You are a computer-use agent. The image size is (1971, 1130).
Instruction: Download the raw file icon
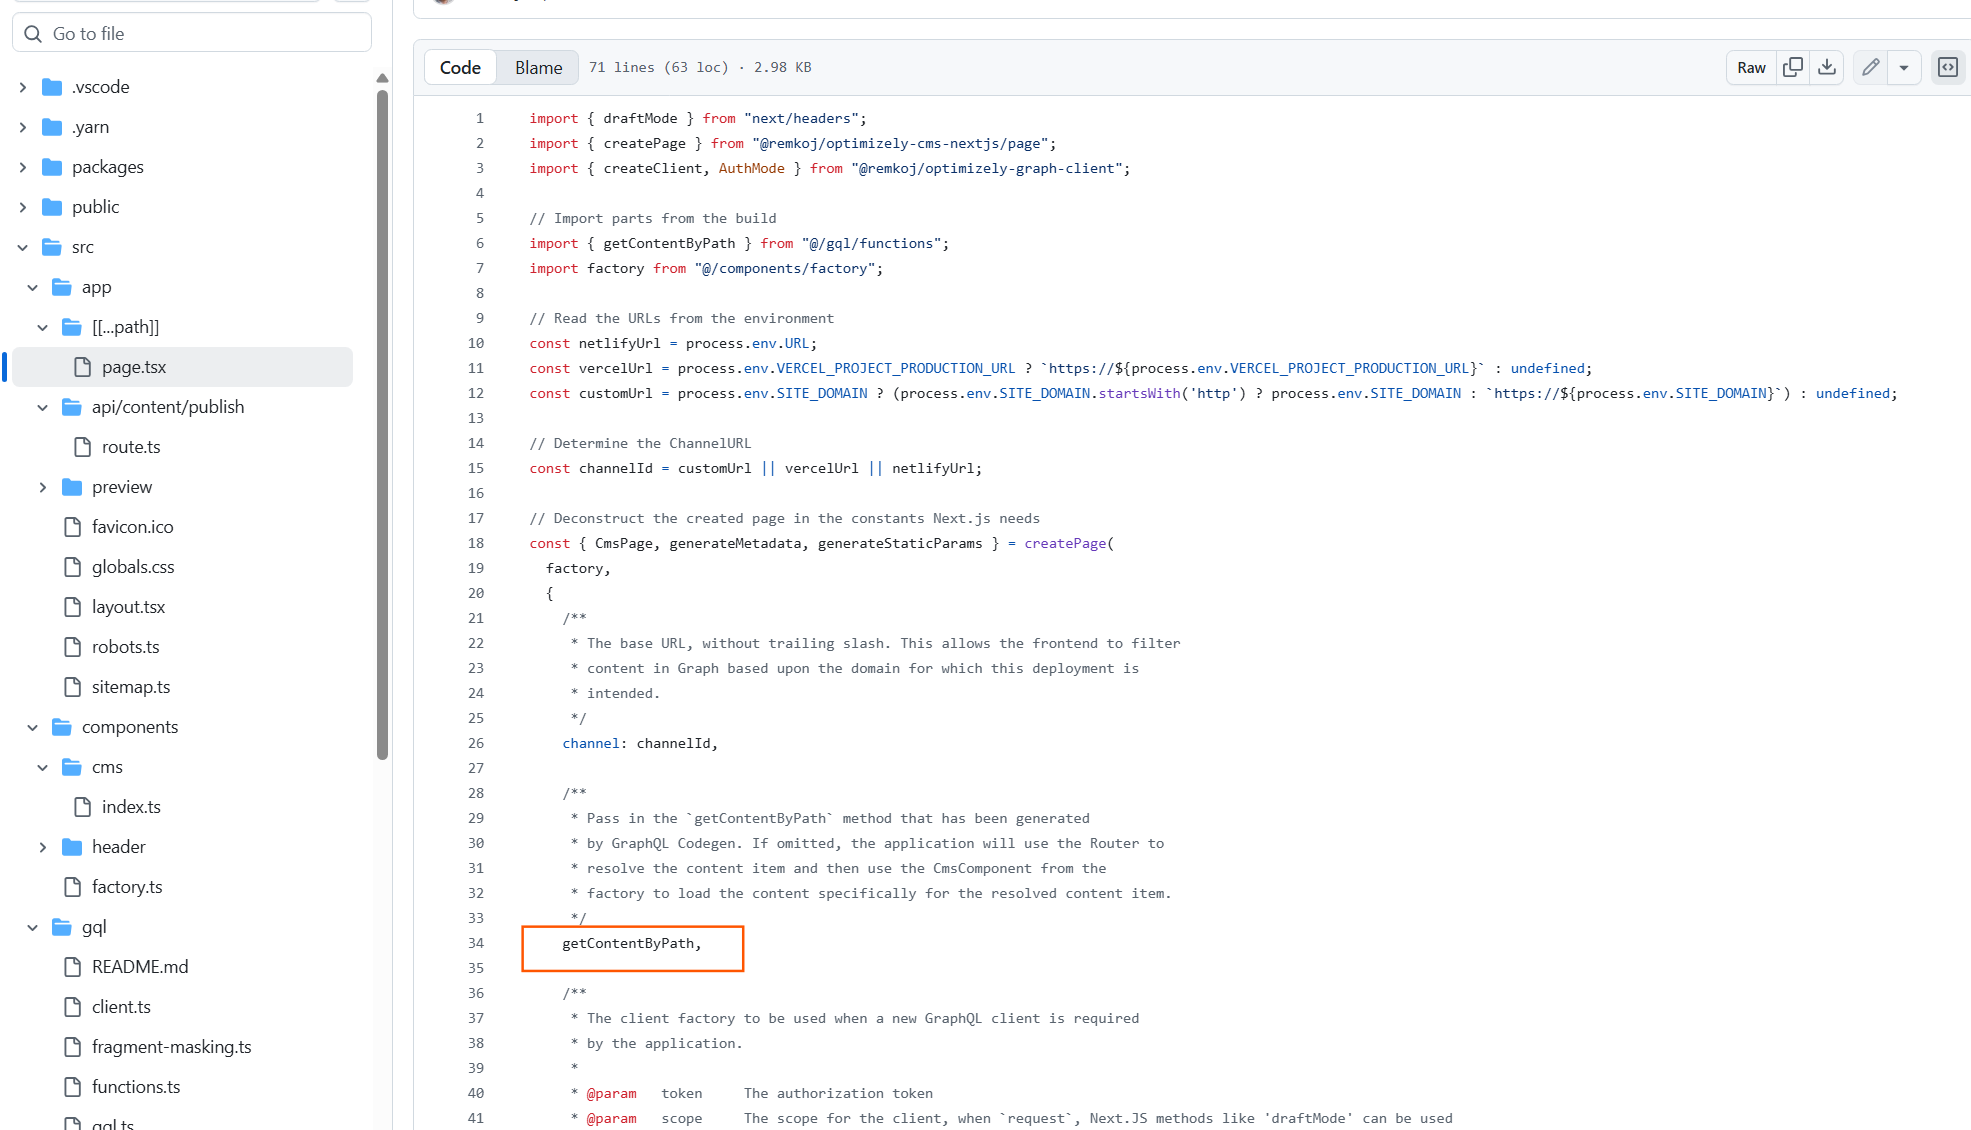click(1827, 67)
